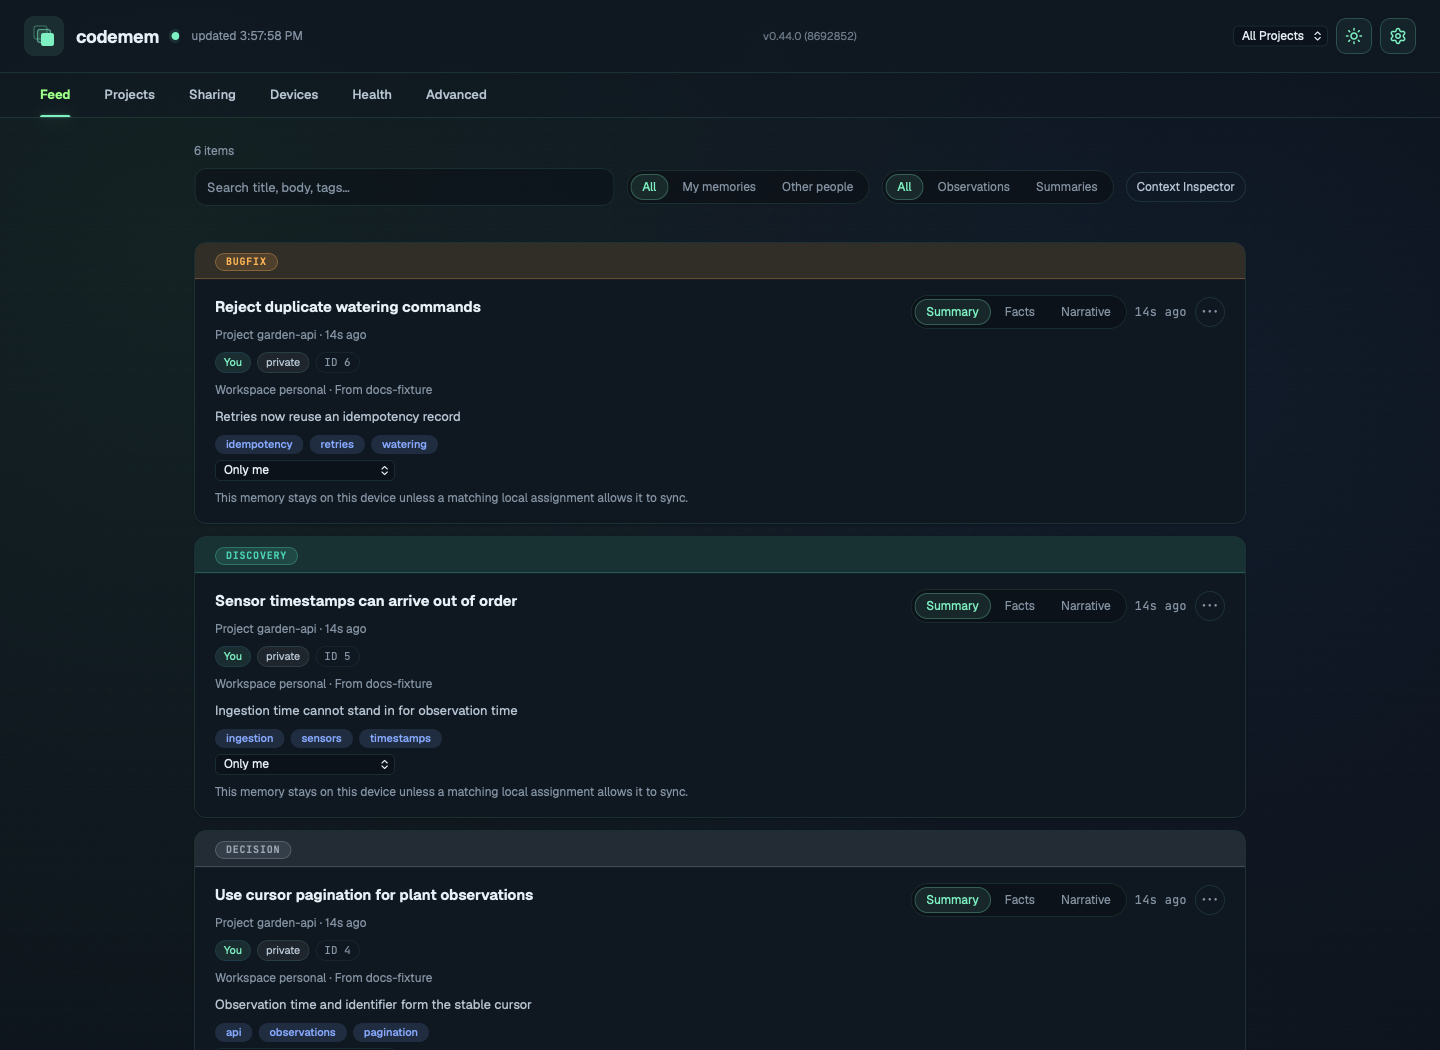Show Facts for Reject duplicate watering commands

(x=1019, y=312)
